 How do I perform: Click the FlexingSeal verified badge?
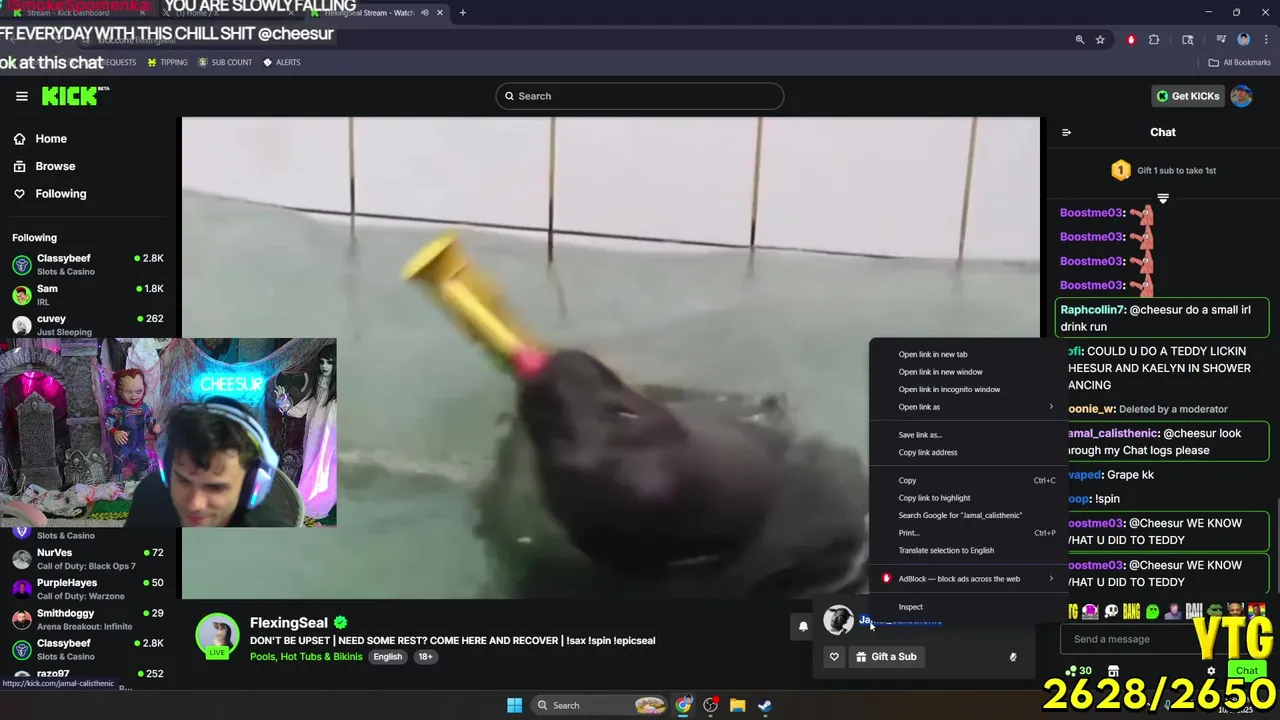[341, 623]
